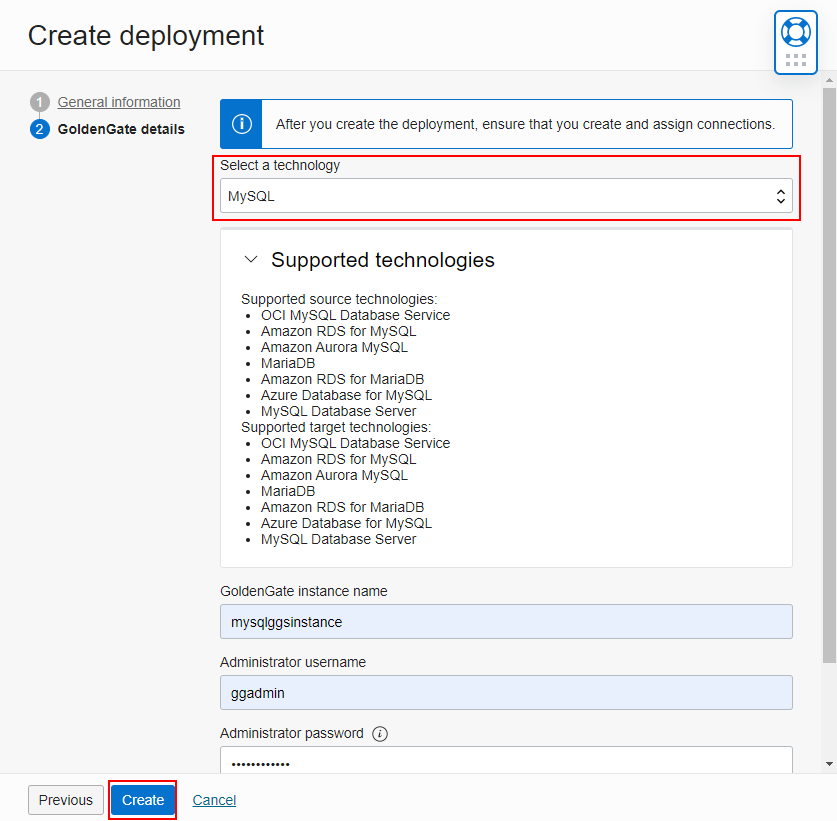Go to the General information step
Screen dimensions: 837x821
click(x=118, y=102)
